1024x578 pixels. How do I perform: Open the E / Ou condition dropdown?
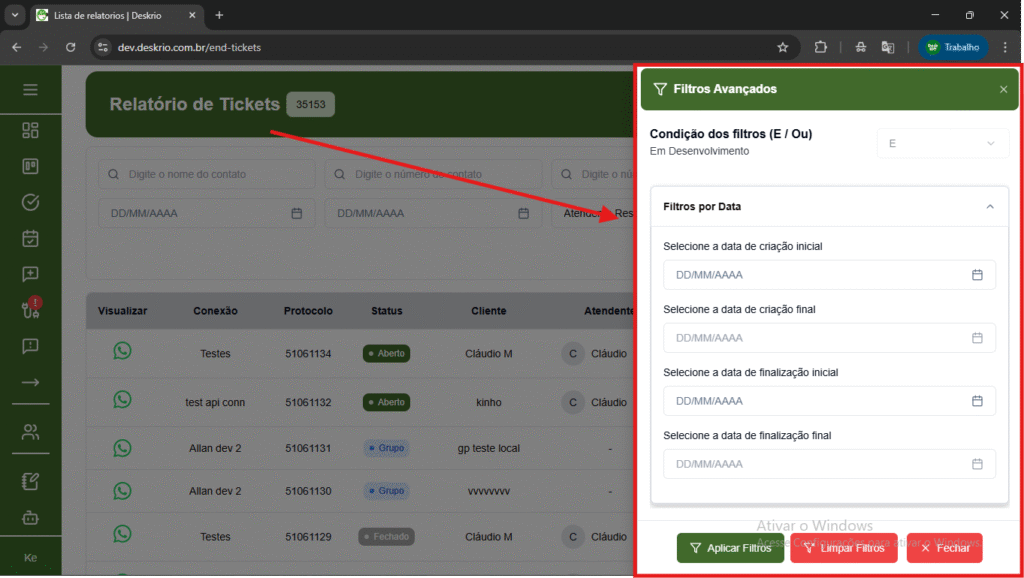click(942, 143)
